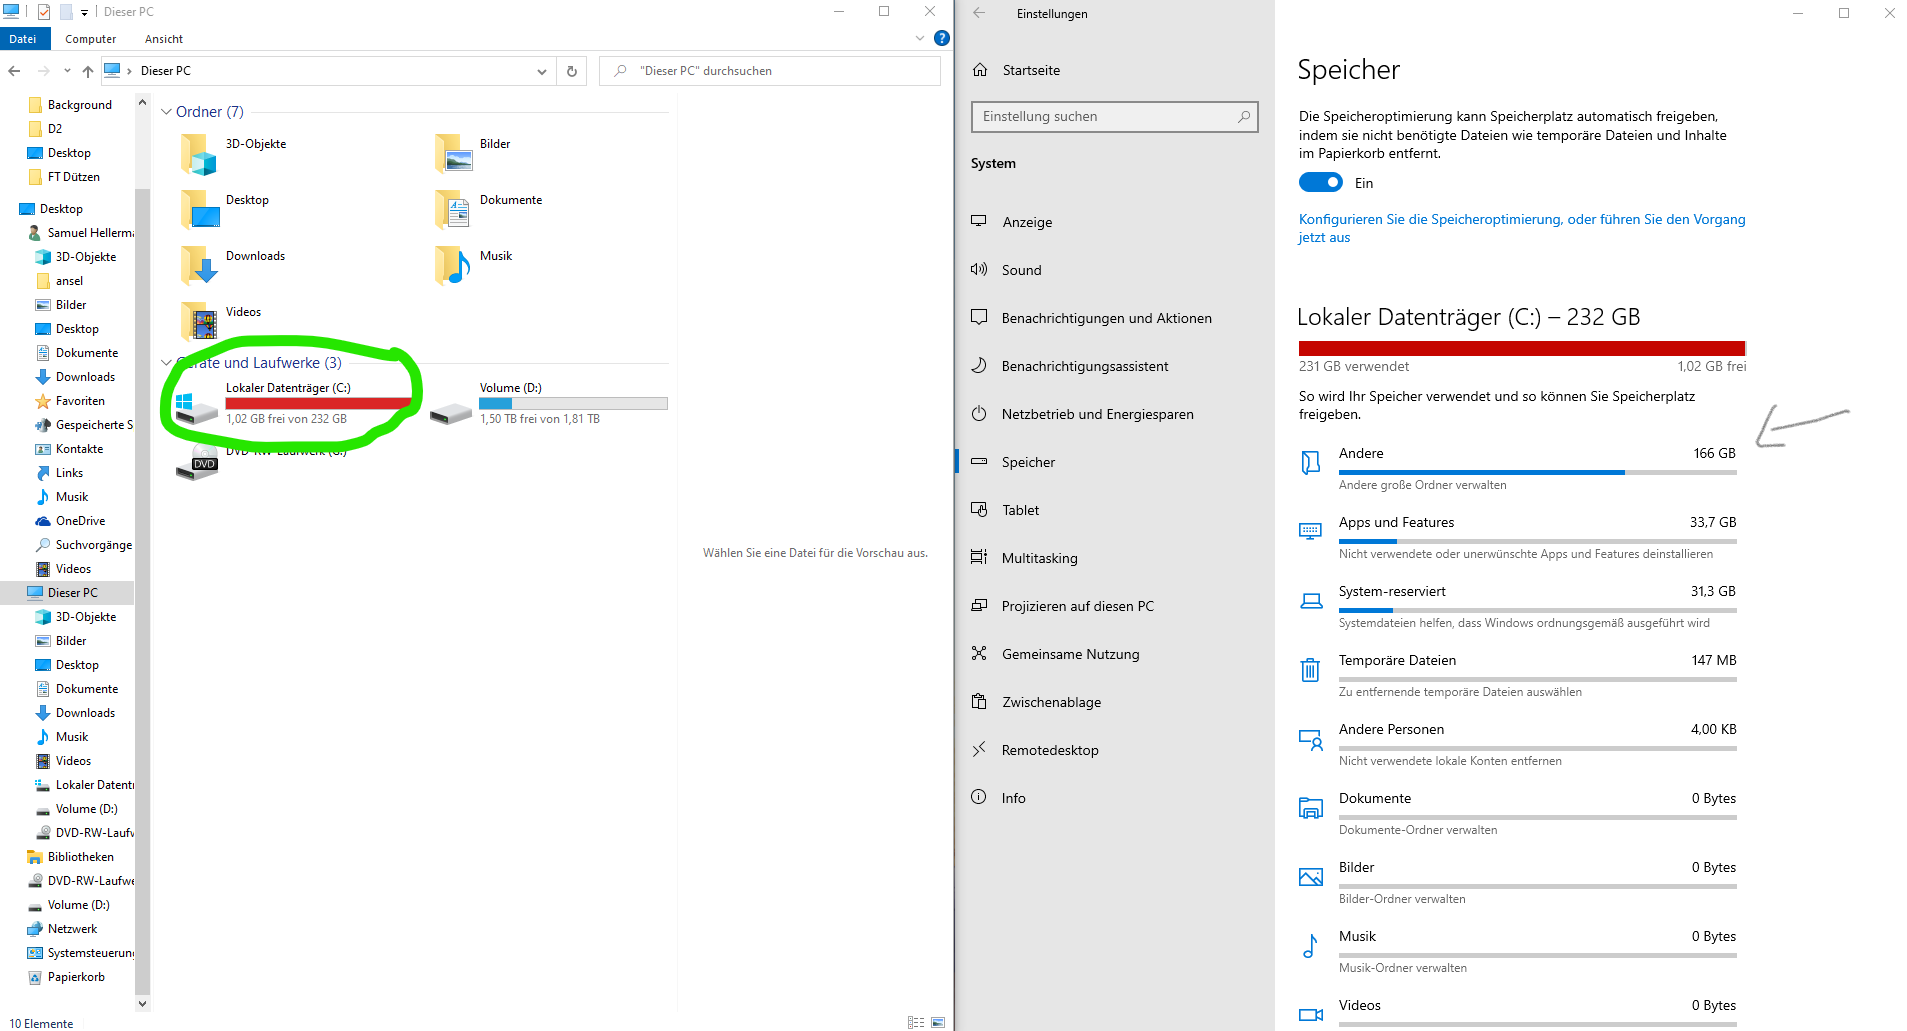The width and height of the screenshot is (1907, 1031).
Task: Click the Dieser PC durchsuchen search box
Action: coord(770,71)
